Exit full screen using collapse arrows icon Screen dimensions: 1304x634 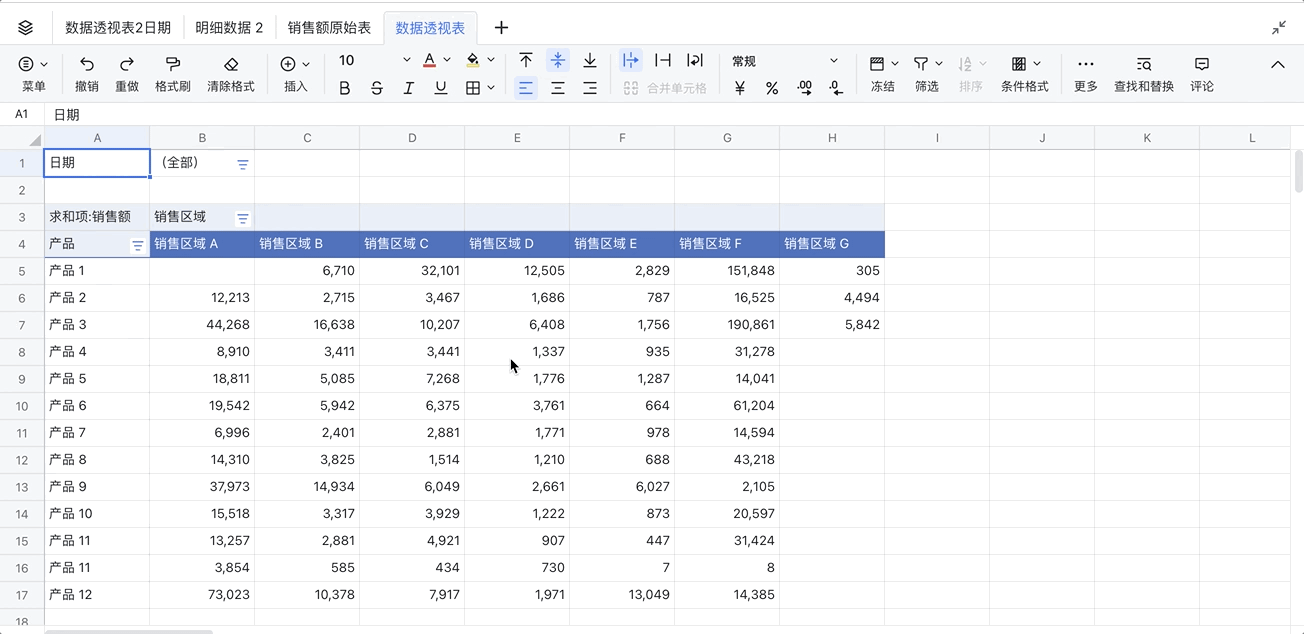point(1279,28)
